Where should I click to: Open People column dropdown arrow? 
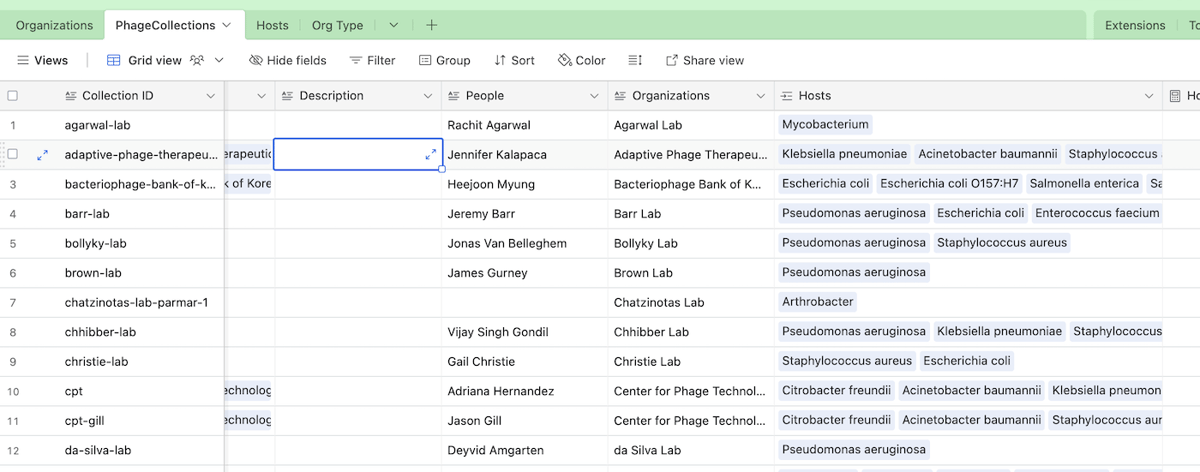(594, 96)
